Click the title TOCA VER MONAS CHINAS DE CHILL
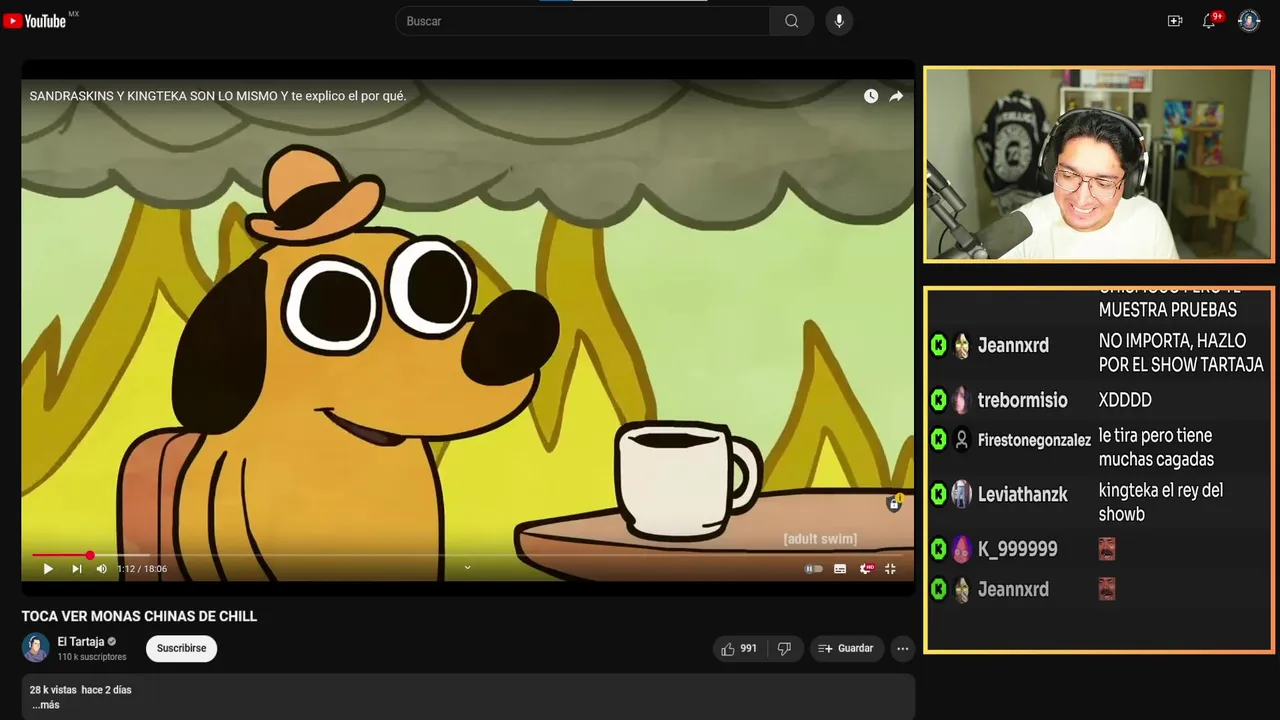This screenshot has width=1280, height=720. pyautogui.click(x=139, y=616)
